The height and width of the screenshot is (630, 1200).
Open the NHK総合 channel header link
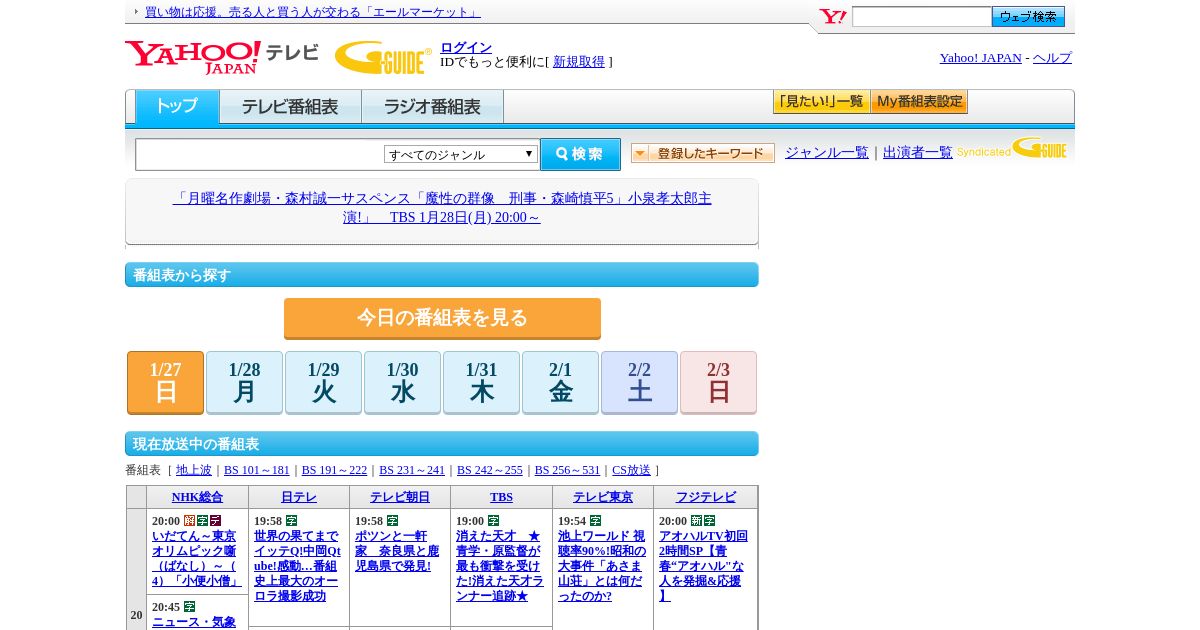pos(197,497)
